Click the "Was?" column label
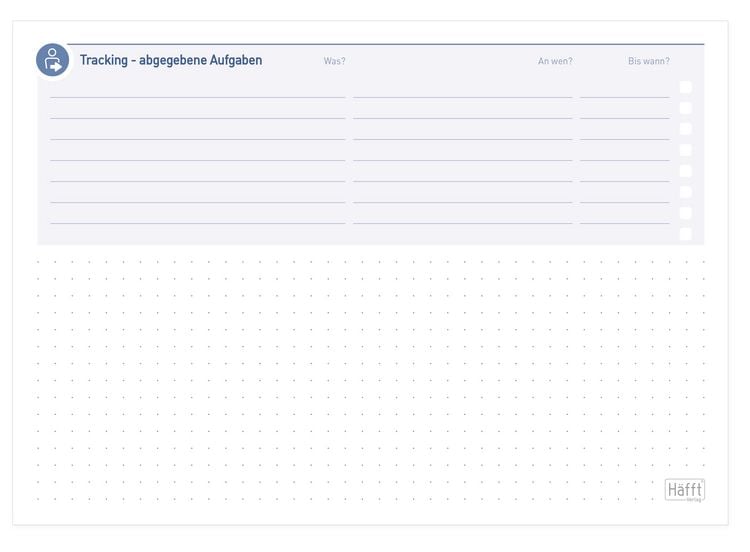 pyautogui.click(x=334, y=61)
